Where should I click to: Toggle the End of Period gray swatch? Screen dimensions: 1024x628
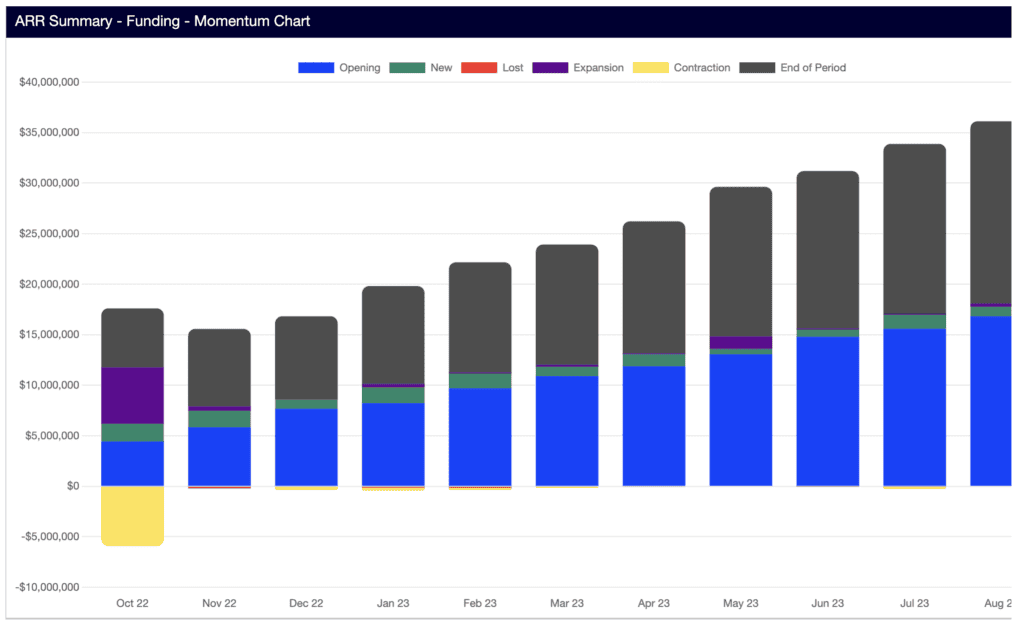point(757,68)
